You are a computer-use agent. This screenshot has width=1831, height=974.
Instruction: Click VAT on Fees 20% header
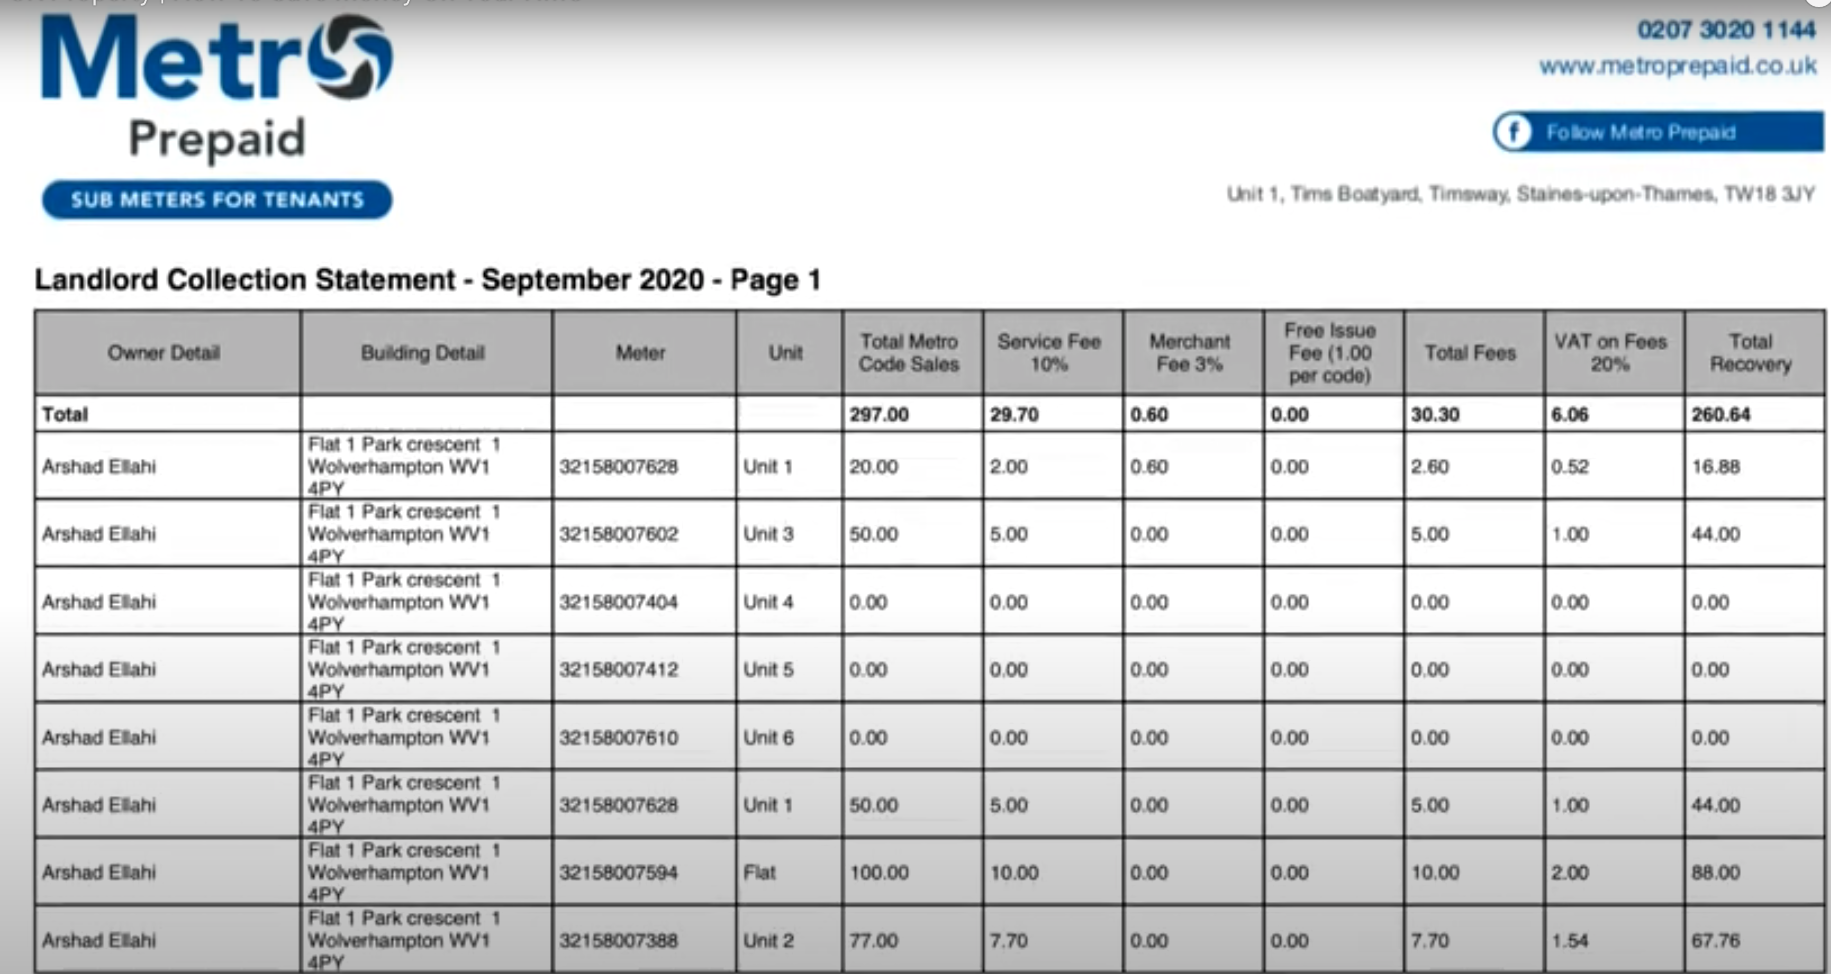pos(1613,353)
